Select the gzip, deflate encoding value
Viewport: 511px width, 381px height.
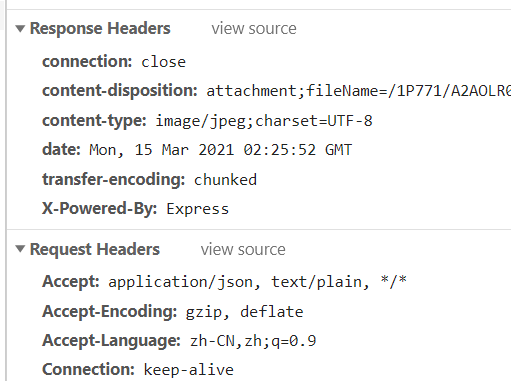coord(244,312)
